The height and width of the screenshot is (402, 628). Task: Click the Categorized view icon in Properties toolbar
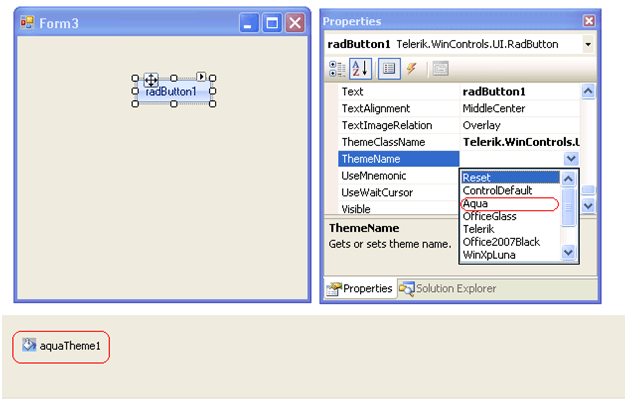[337, 69]
